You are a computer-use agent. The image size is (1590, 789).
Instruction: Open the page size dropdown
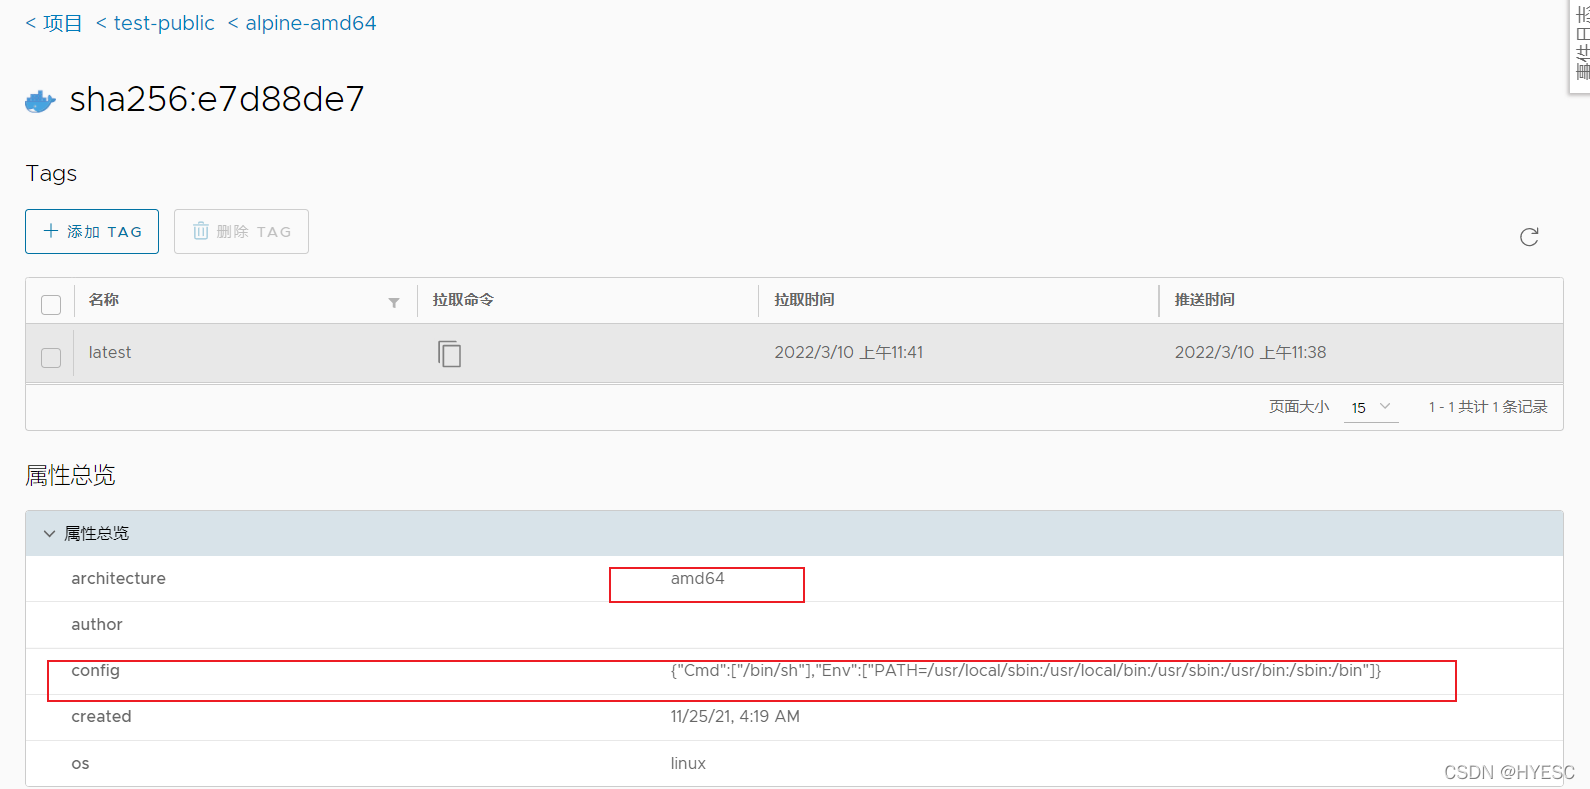pos(1371,407)
